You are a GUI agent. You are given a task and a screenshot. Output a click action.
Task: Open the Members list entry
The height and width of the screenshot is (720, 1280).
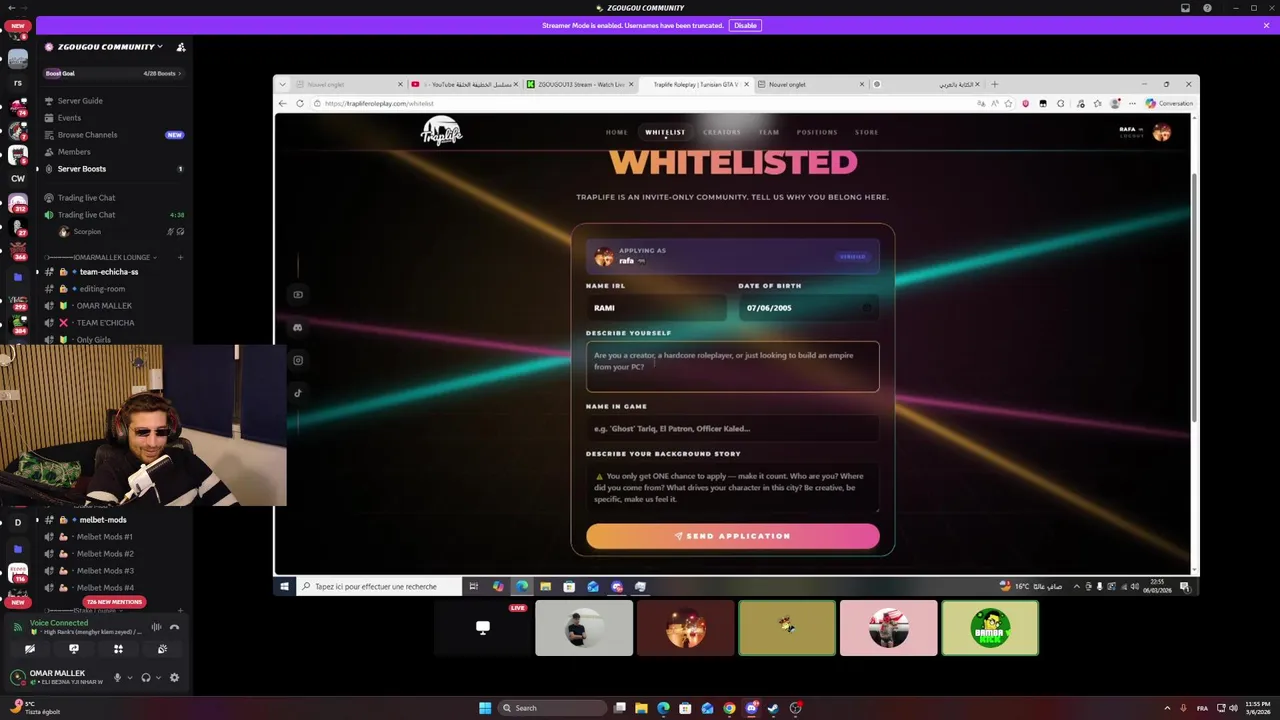(74, 152)
